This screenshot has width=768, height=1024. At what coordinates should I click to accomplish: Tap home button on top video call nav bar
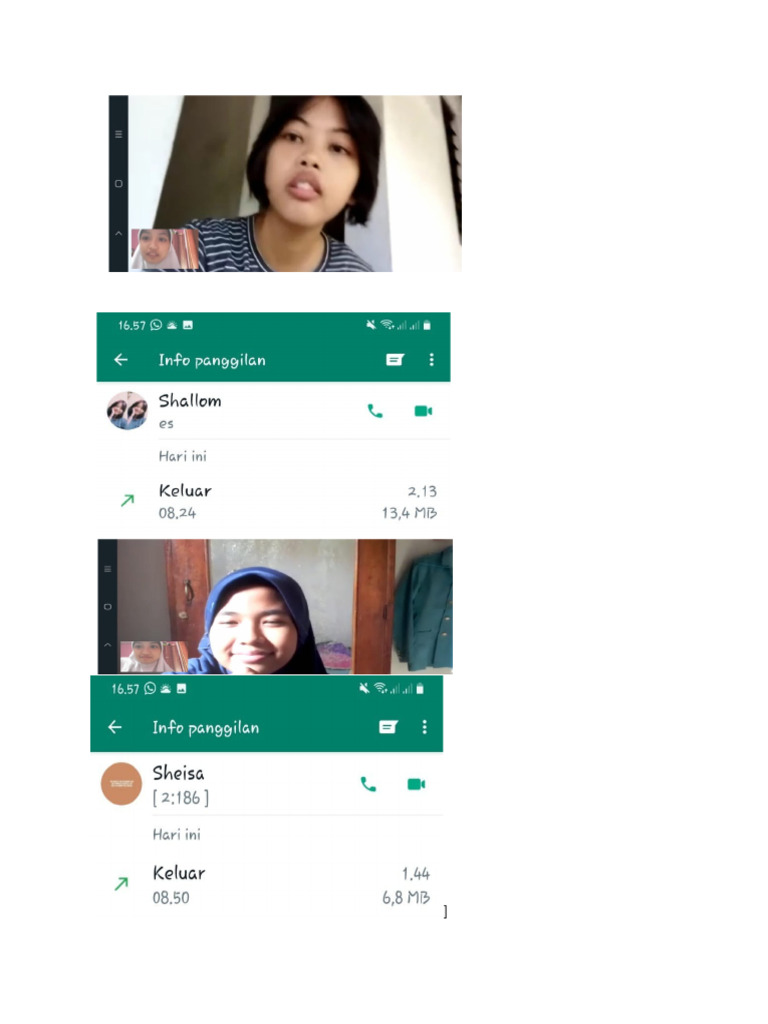118,184
